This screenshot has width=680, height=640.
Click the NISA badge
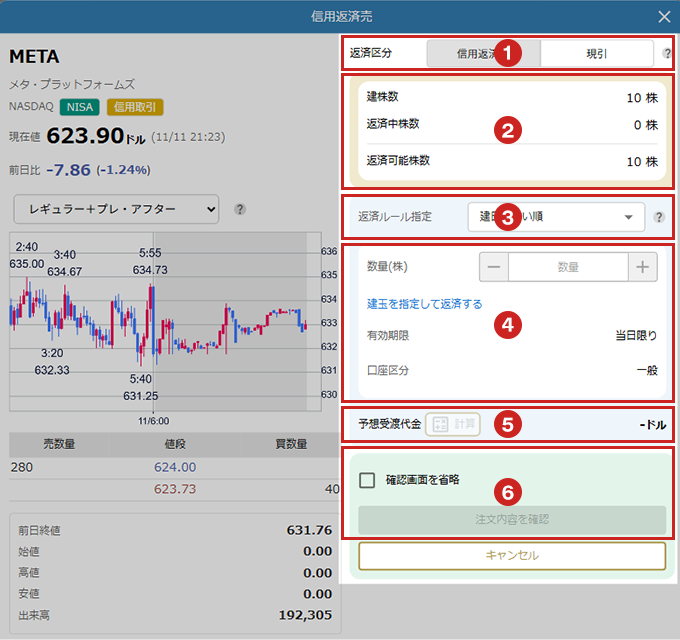click(80, 107)
